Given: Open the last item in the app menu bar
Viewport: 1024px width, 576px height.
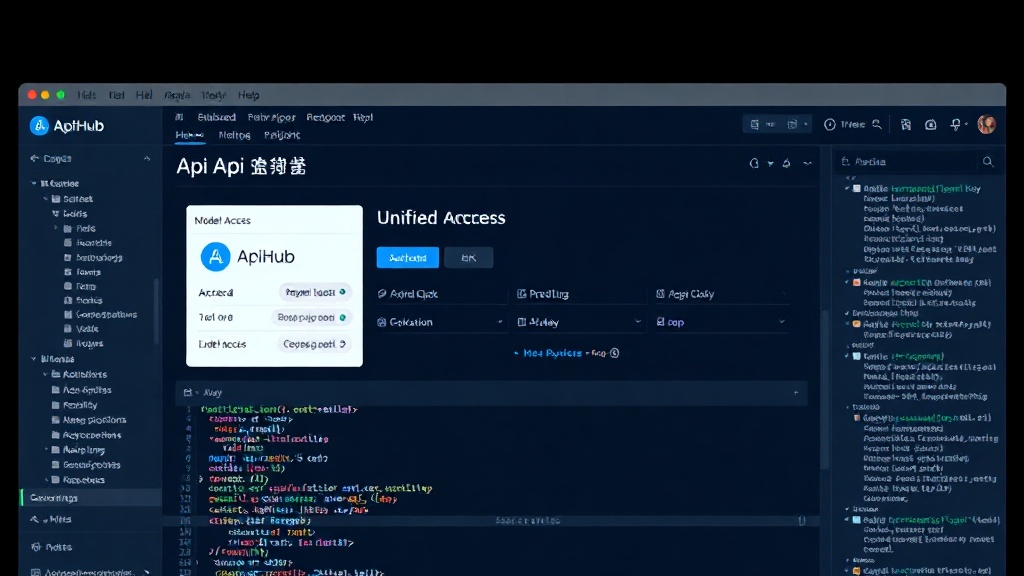Looking at the screenshot, I should (x=362, y=118).
